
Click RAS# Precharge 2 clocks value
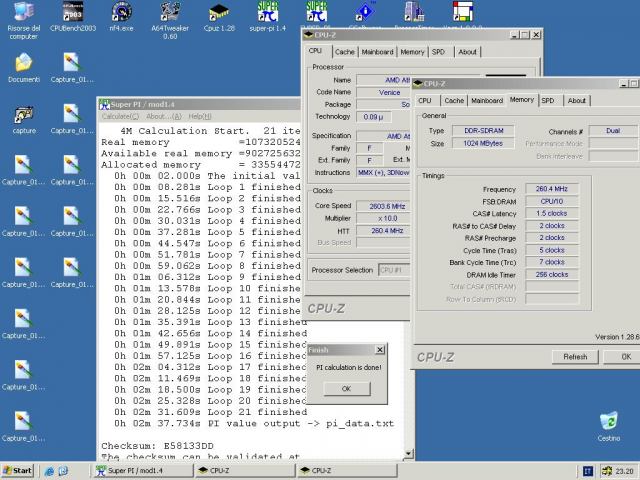(x=552, y=238)
